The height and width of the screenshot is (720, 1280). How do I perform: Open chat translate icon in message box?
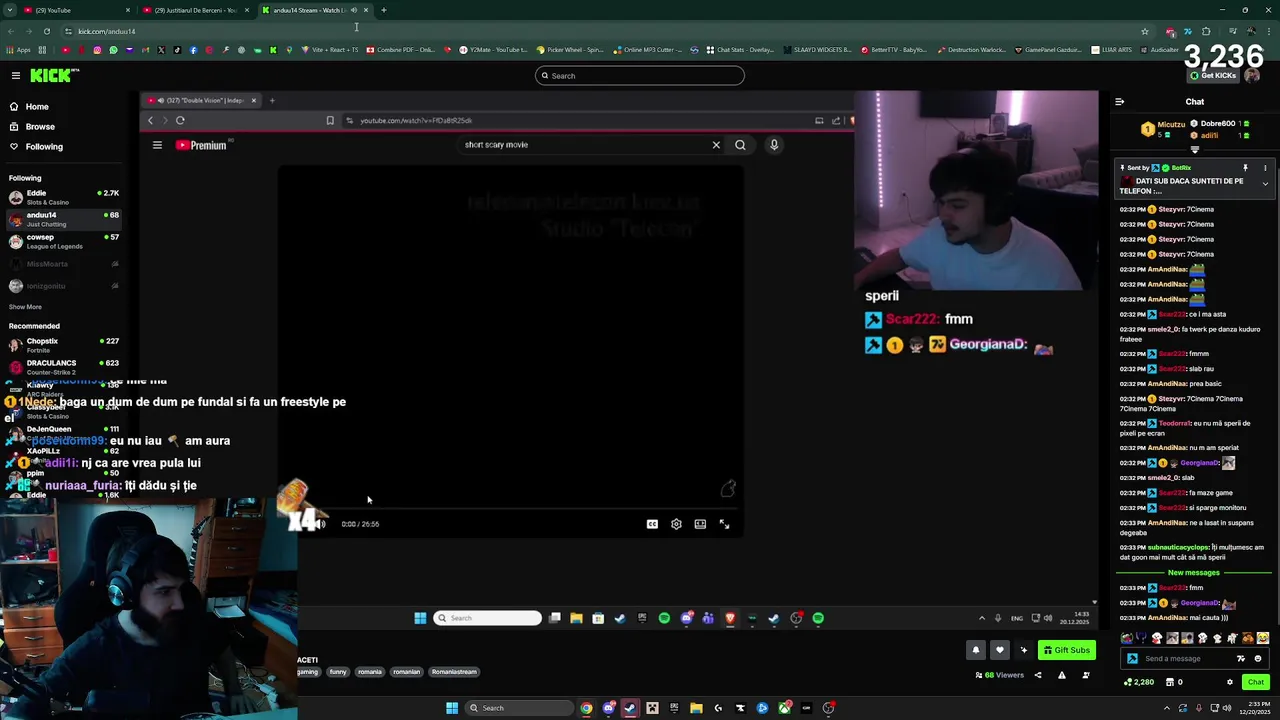(1241, 659)
